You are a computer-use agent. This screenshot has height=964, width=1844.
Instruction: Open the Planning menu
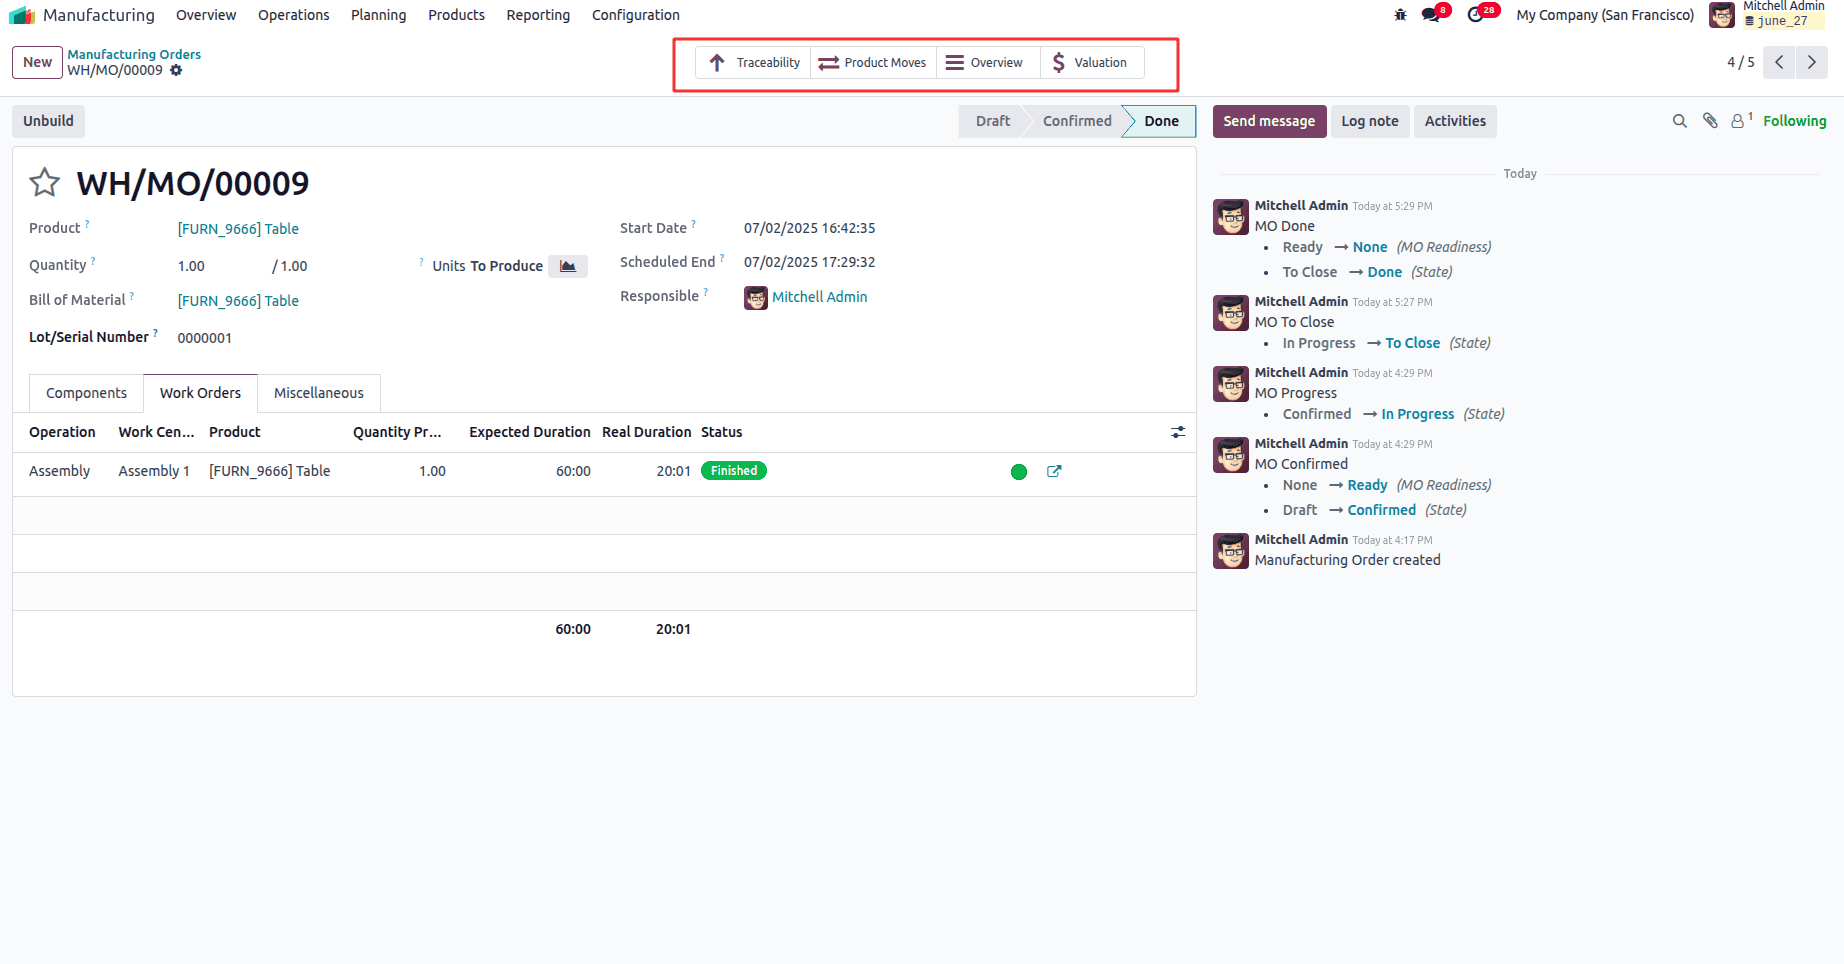click(379, 15)
